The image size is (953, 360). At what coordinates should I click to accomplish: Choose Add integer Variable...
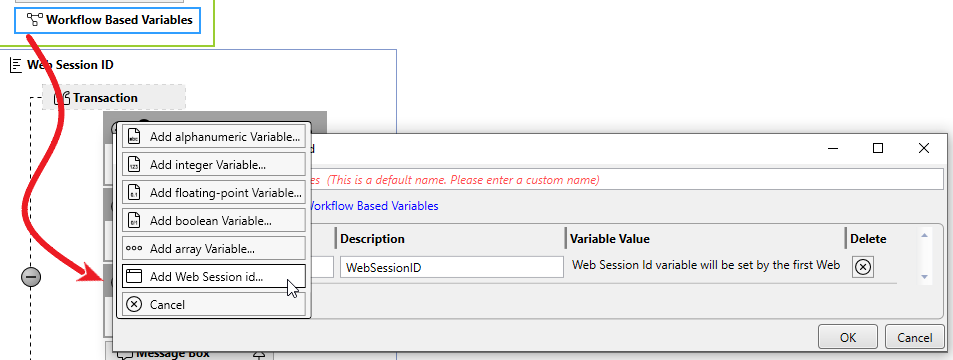tap(214, 165)
